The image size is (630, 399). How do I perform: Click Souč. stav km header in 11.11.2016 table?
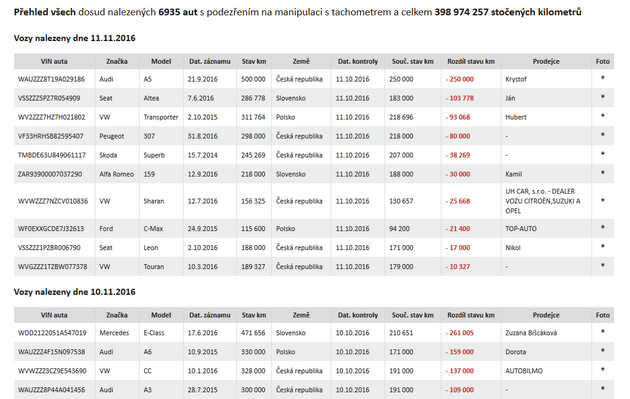tap(413, 61)
